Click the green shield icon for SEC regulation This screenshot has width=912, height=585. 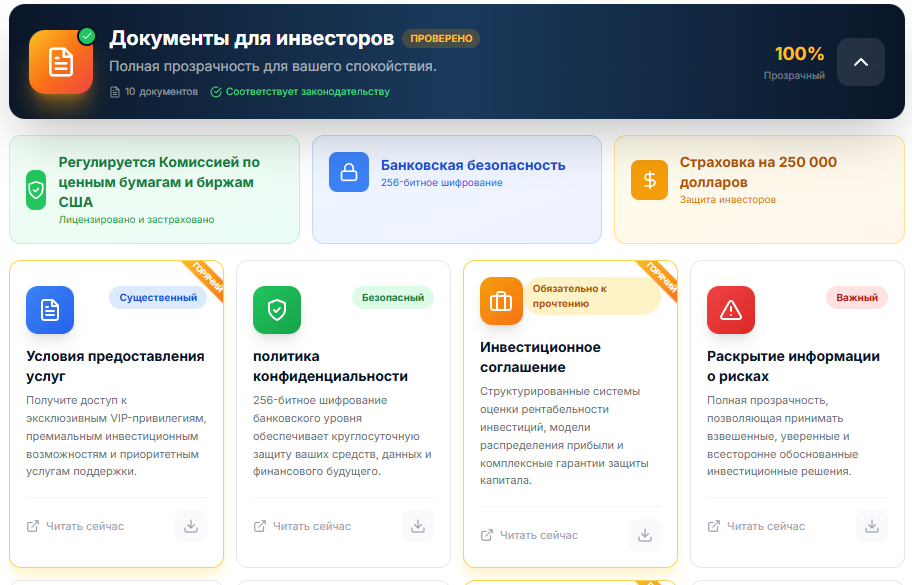(36, 190)
